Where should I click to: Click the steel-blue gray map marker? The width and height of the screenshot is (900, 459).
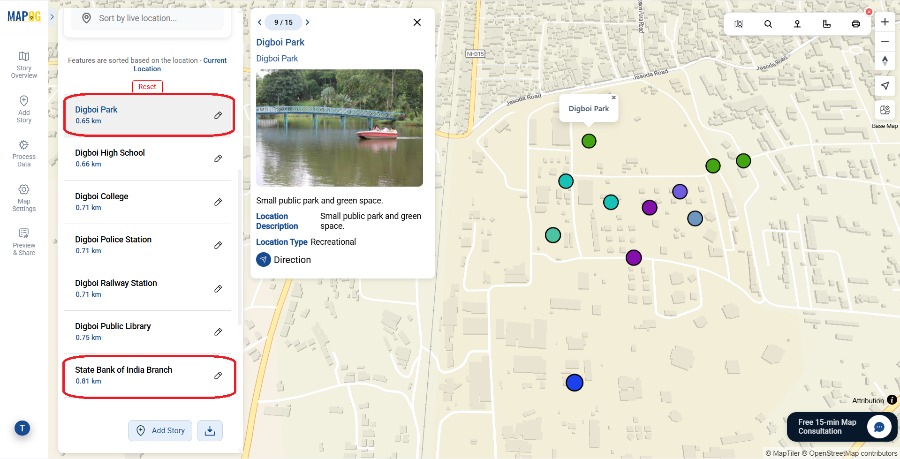pyautogui.click(x=695, y=218)
